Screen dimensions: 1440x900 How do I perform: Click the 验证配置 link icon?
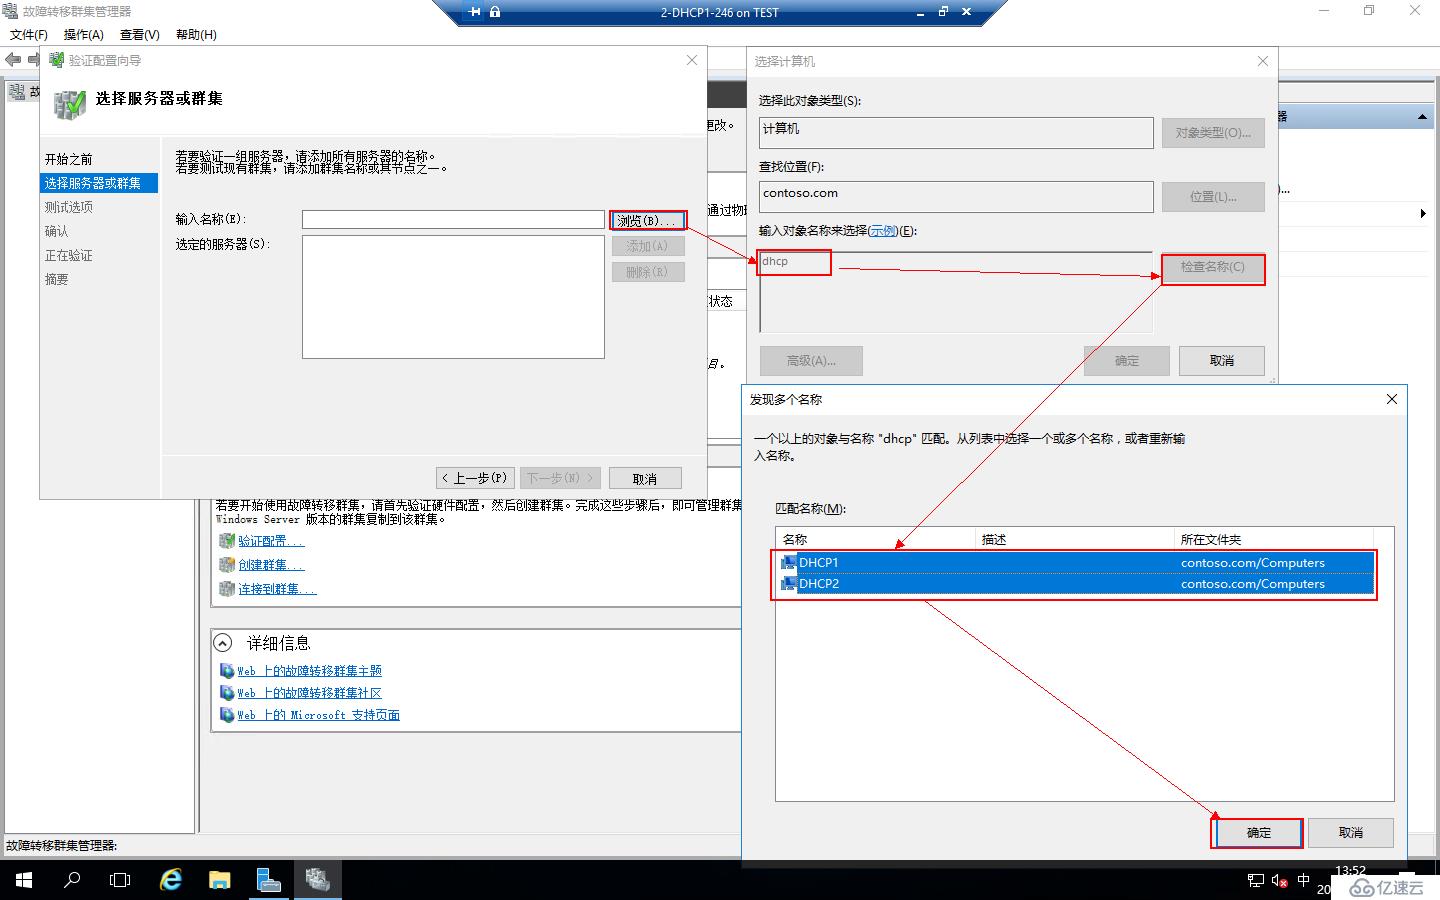[x=227, y=541]
